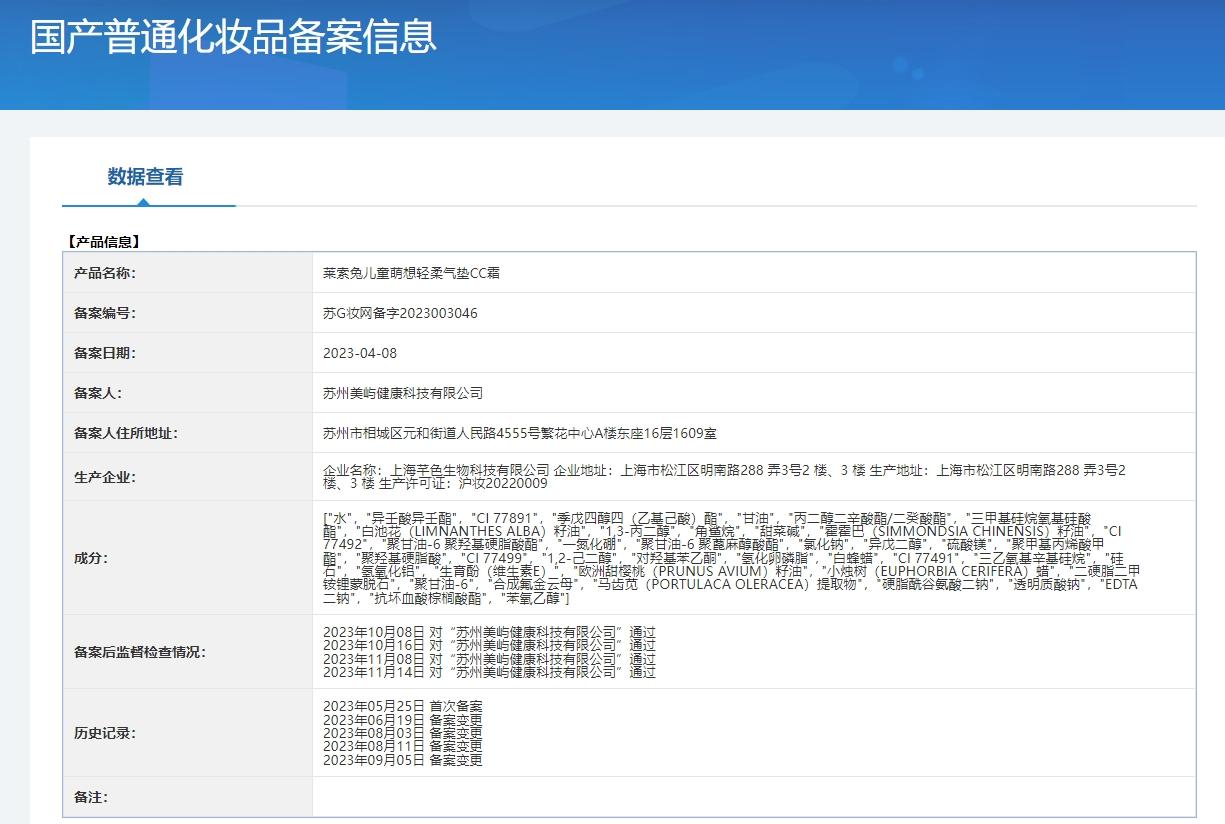1225x824 pixels.
Task: Click the filing number 苏G妆网备字2023003046
Action: 400,313
